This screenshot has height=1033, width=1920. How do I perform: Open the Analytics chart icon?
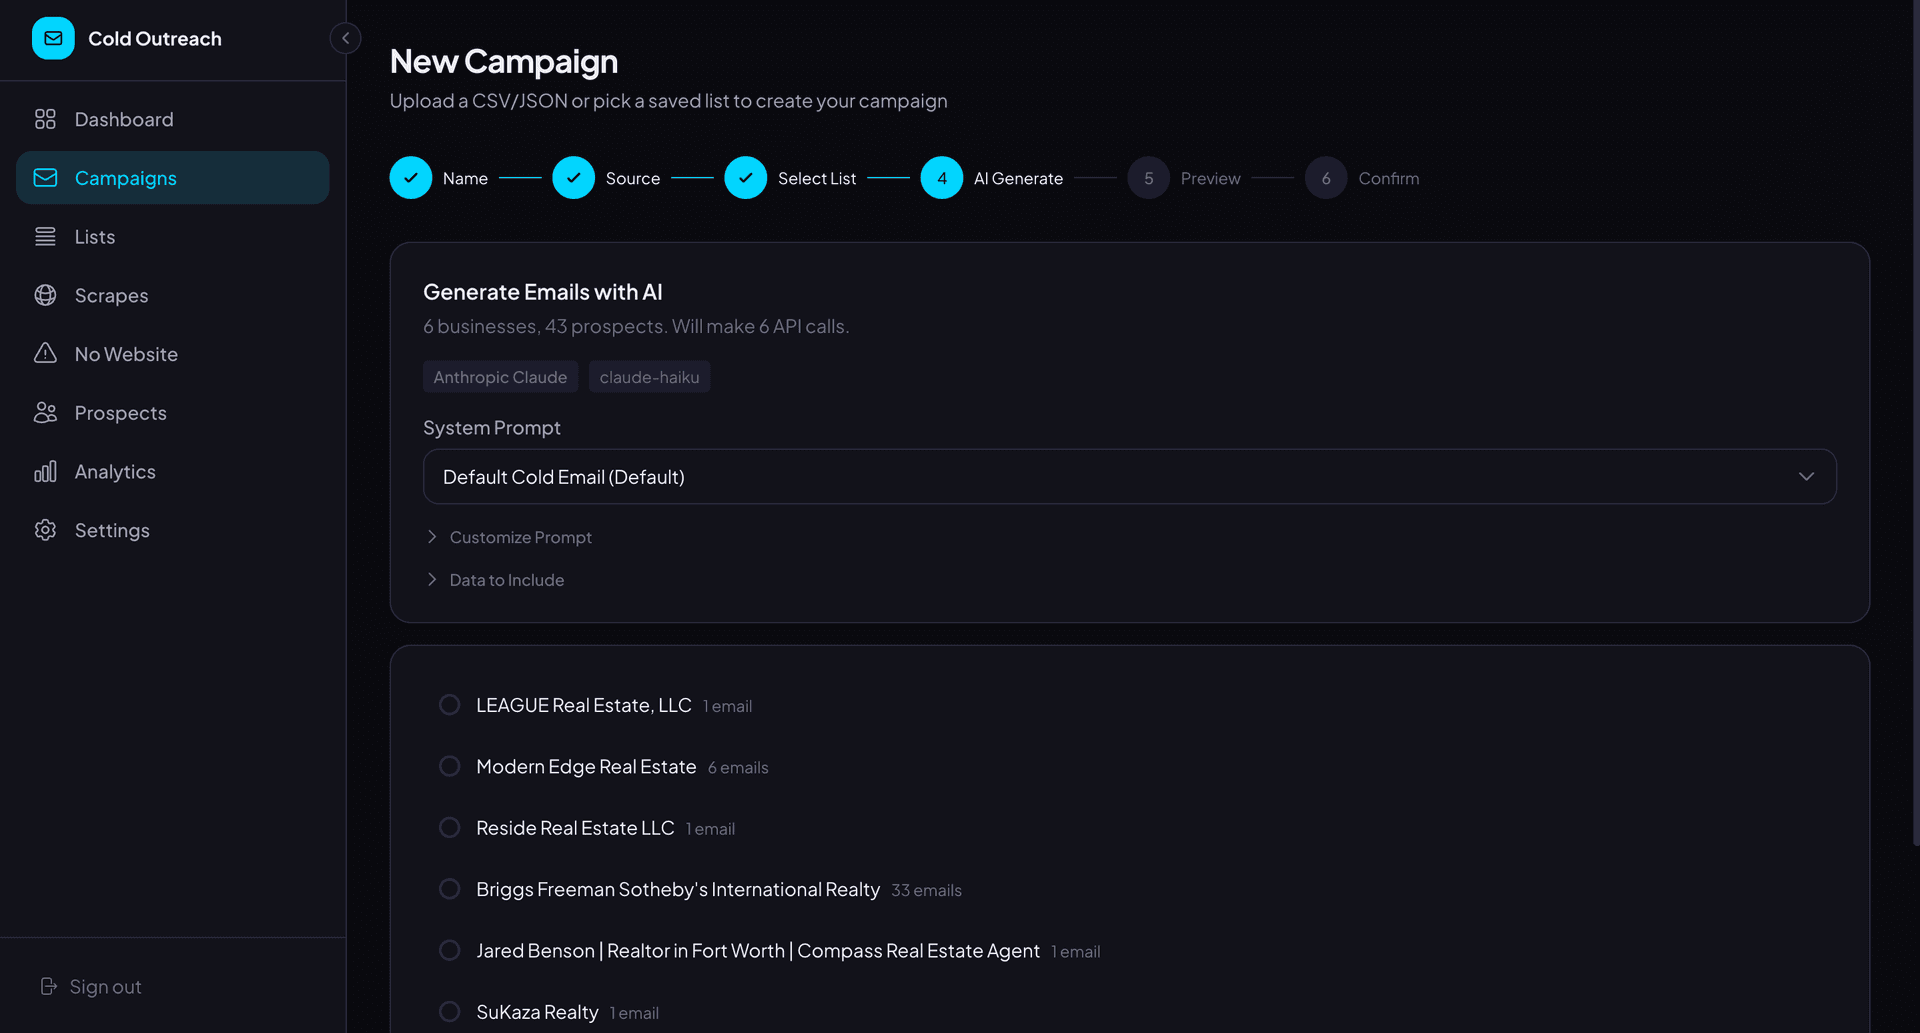click(46, 471)
